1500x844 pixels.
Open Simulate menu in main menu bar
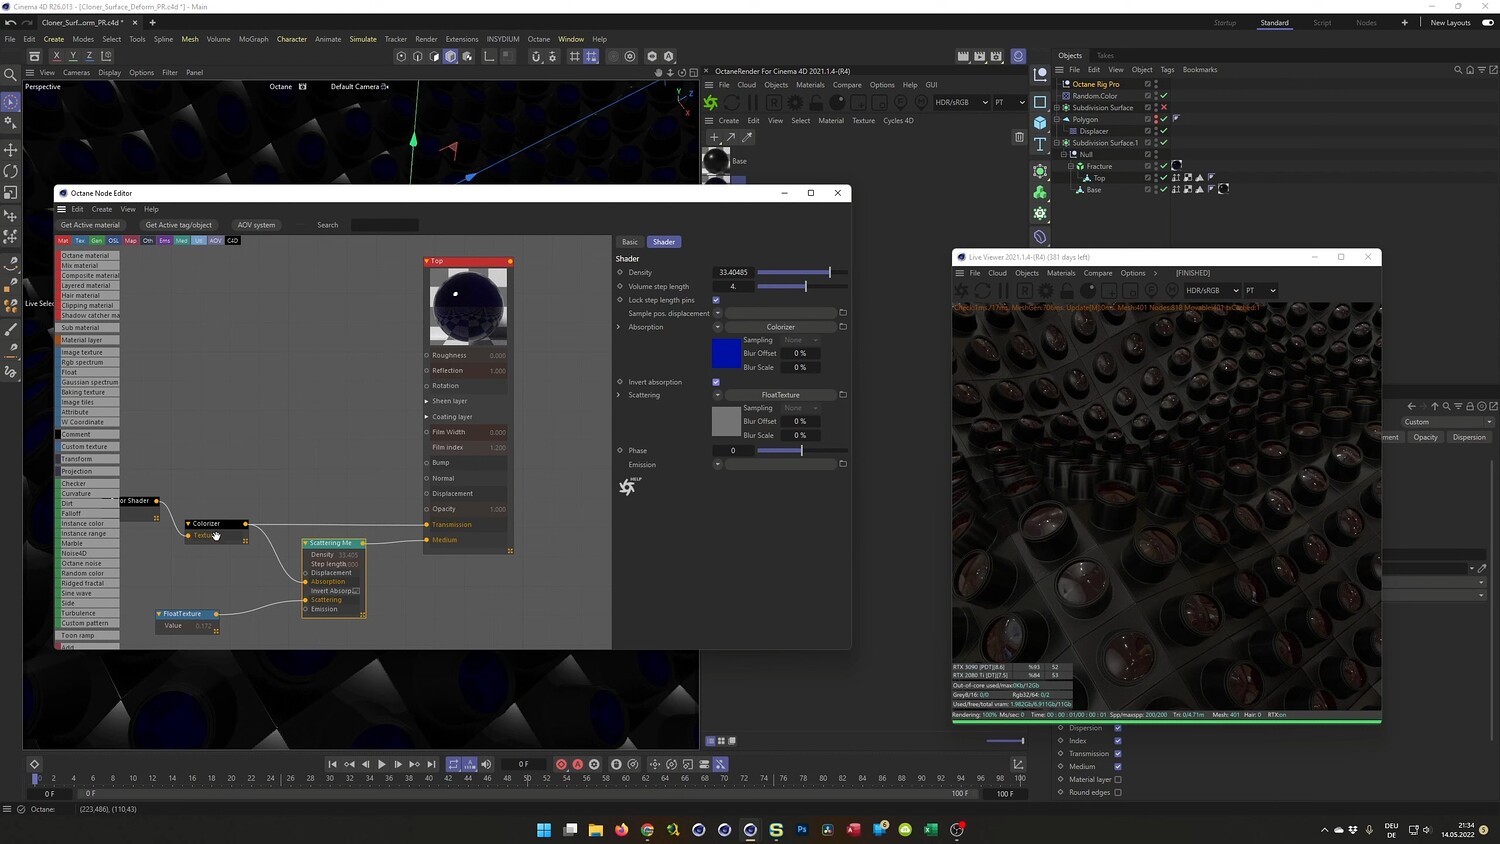pyautogui.click(x=363, y=39)
